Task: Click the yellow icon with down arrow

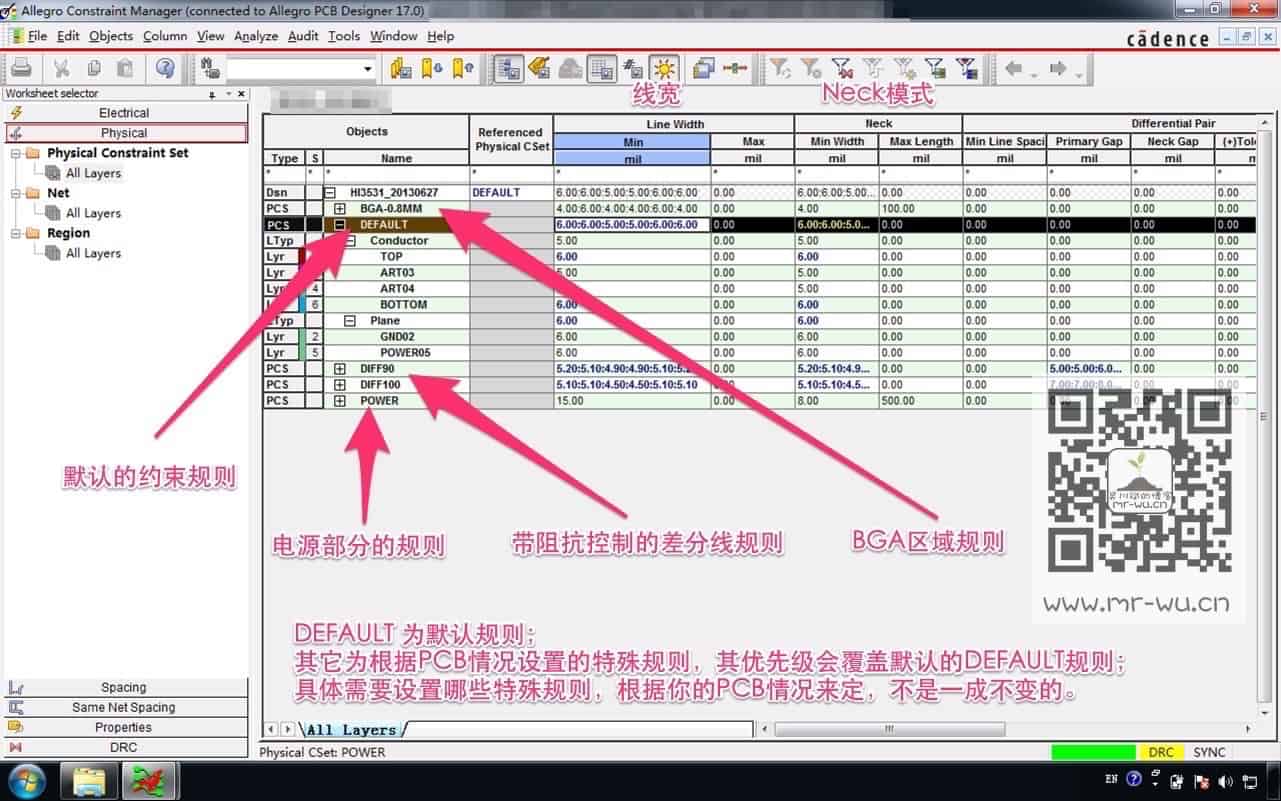Action: pos(432,68)
